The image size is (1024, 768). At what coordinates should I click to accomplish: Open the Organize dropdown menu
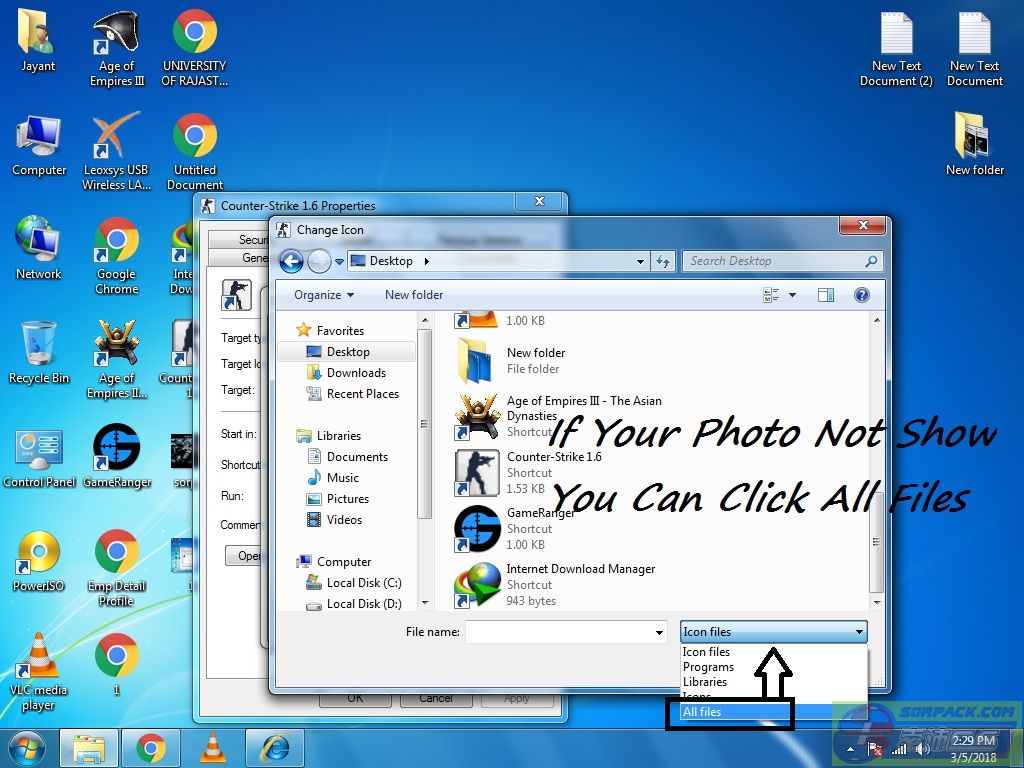[x=324, y=295]
